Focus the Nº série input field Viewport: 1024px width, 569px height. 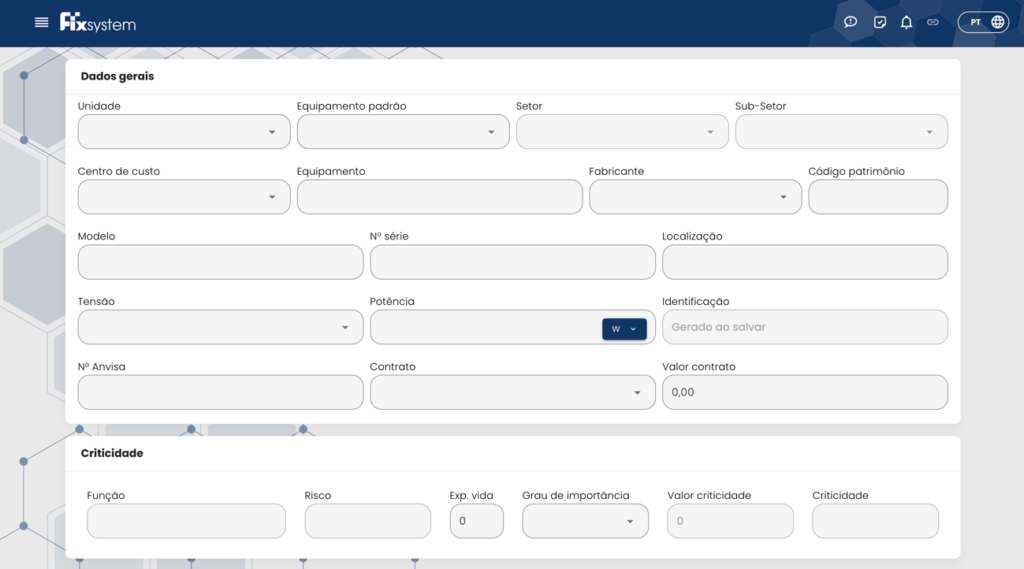click(512, 262)
